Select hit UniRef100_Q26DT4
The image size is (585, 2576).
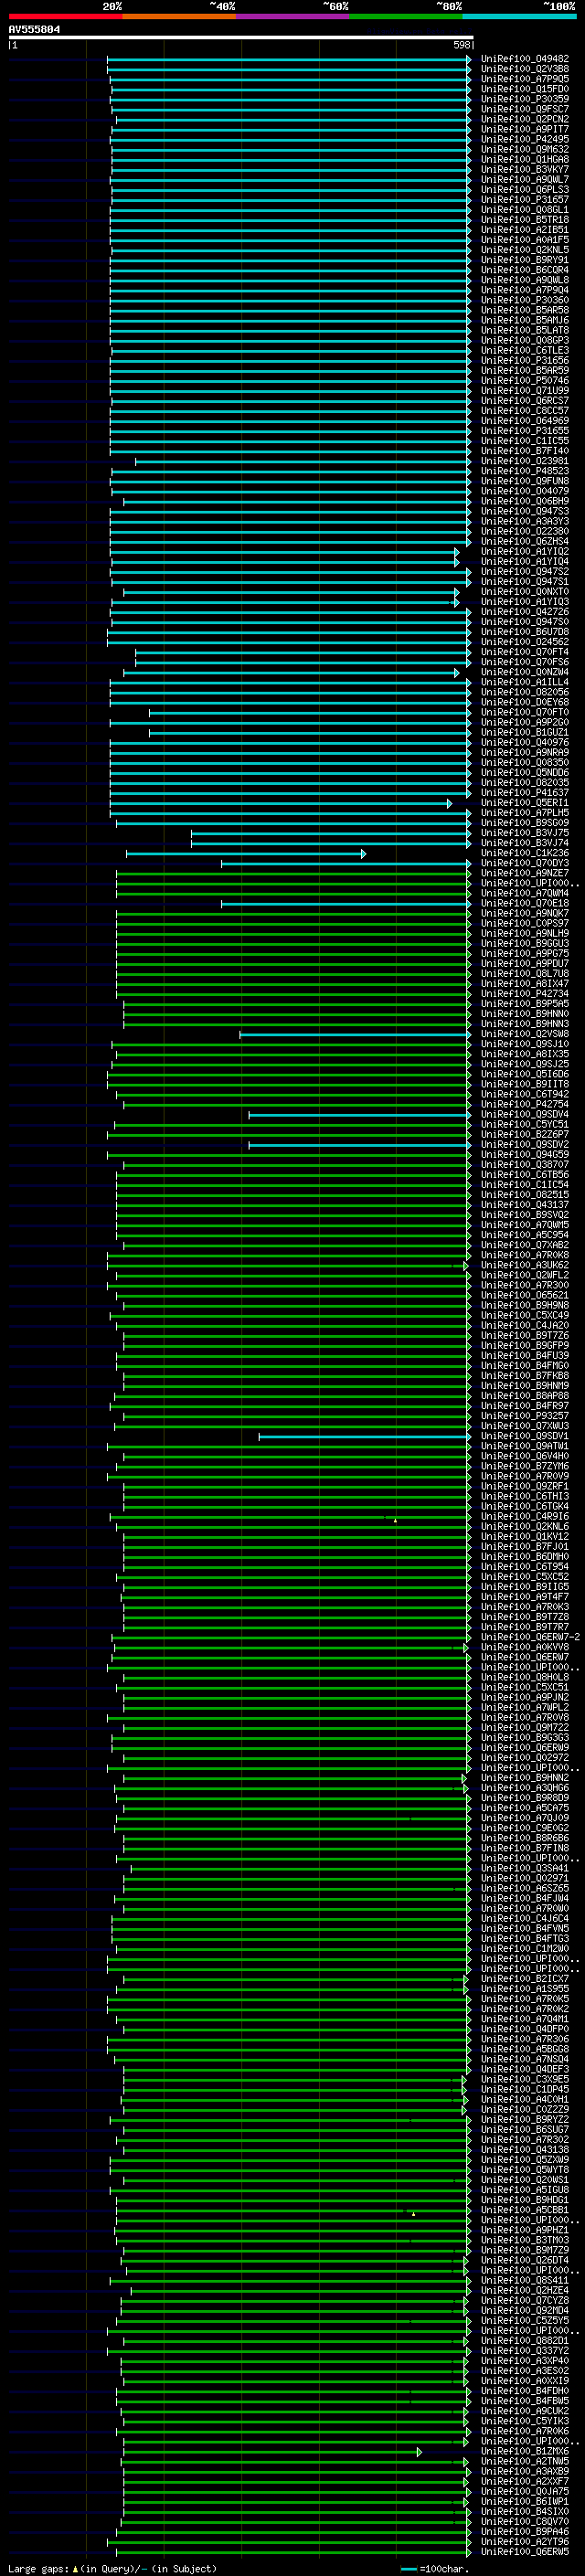tap(525, 2260)
